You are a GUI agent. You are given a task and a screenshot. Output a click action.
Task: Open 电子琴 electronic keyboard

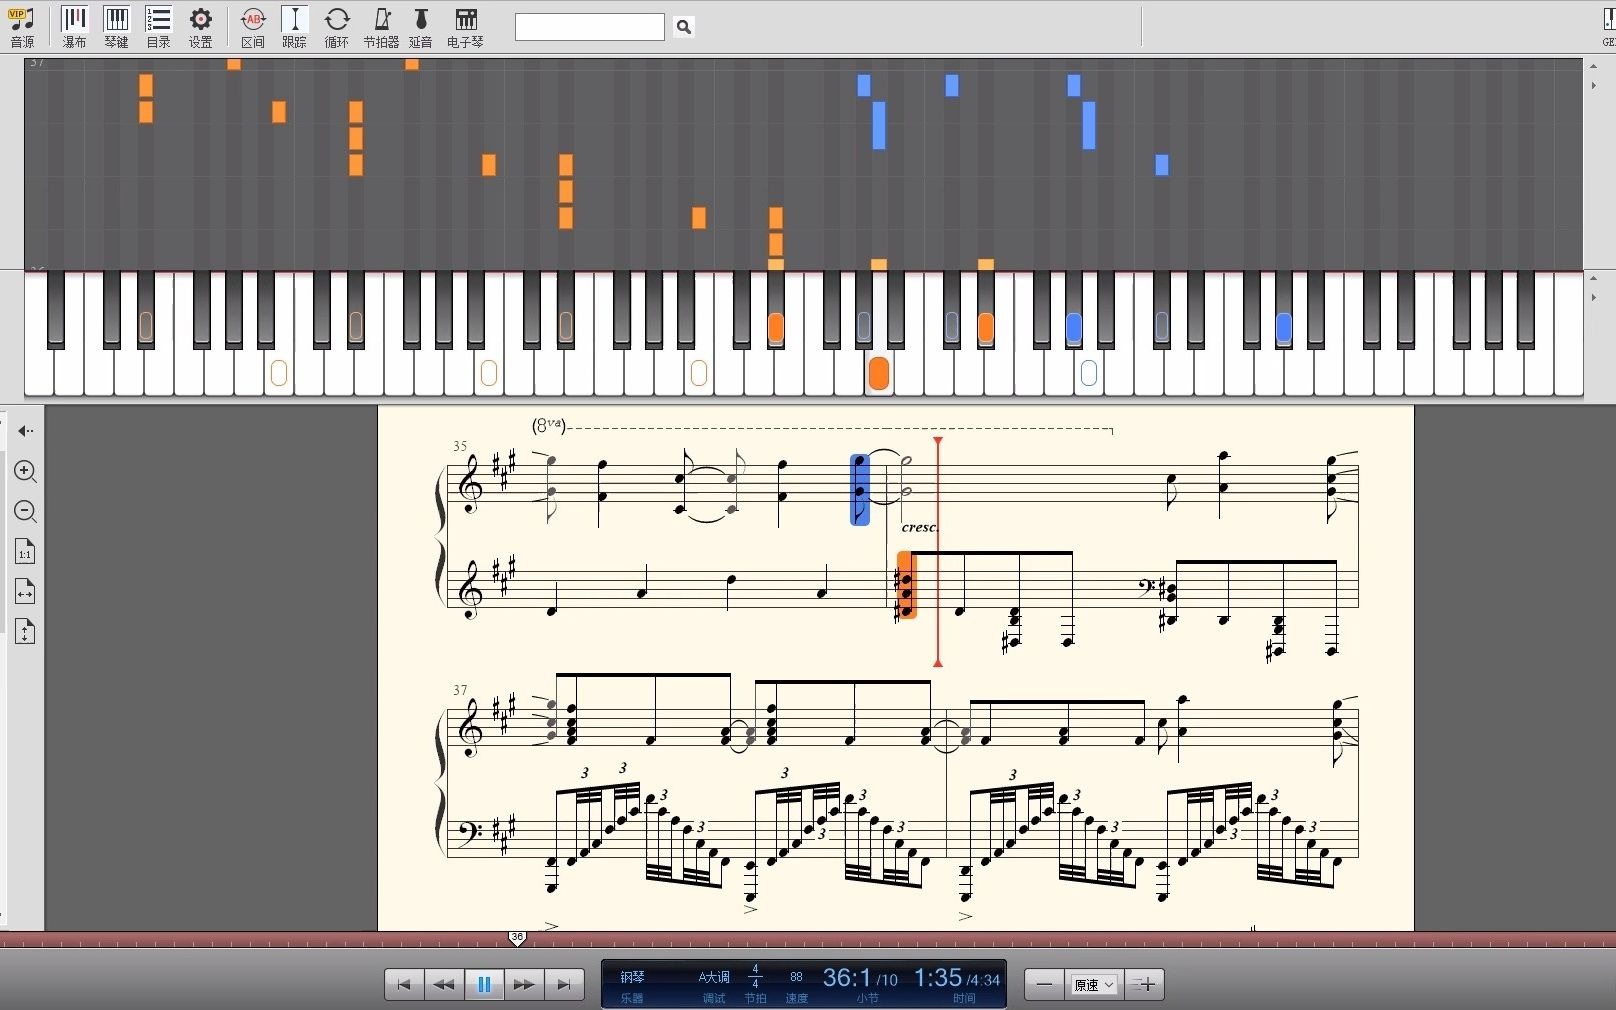[x=465, y=27]
